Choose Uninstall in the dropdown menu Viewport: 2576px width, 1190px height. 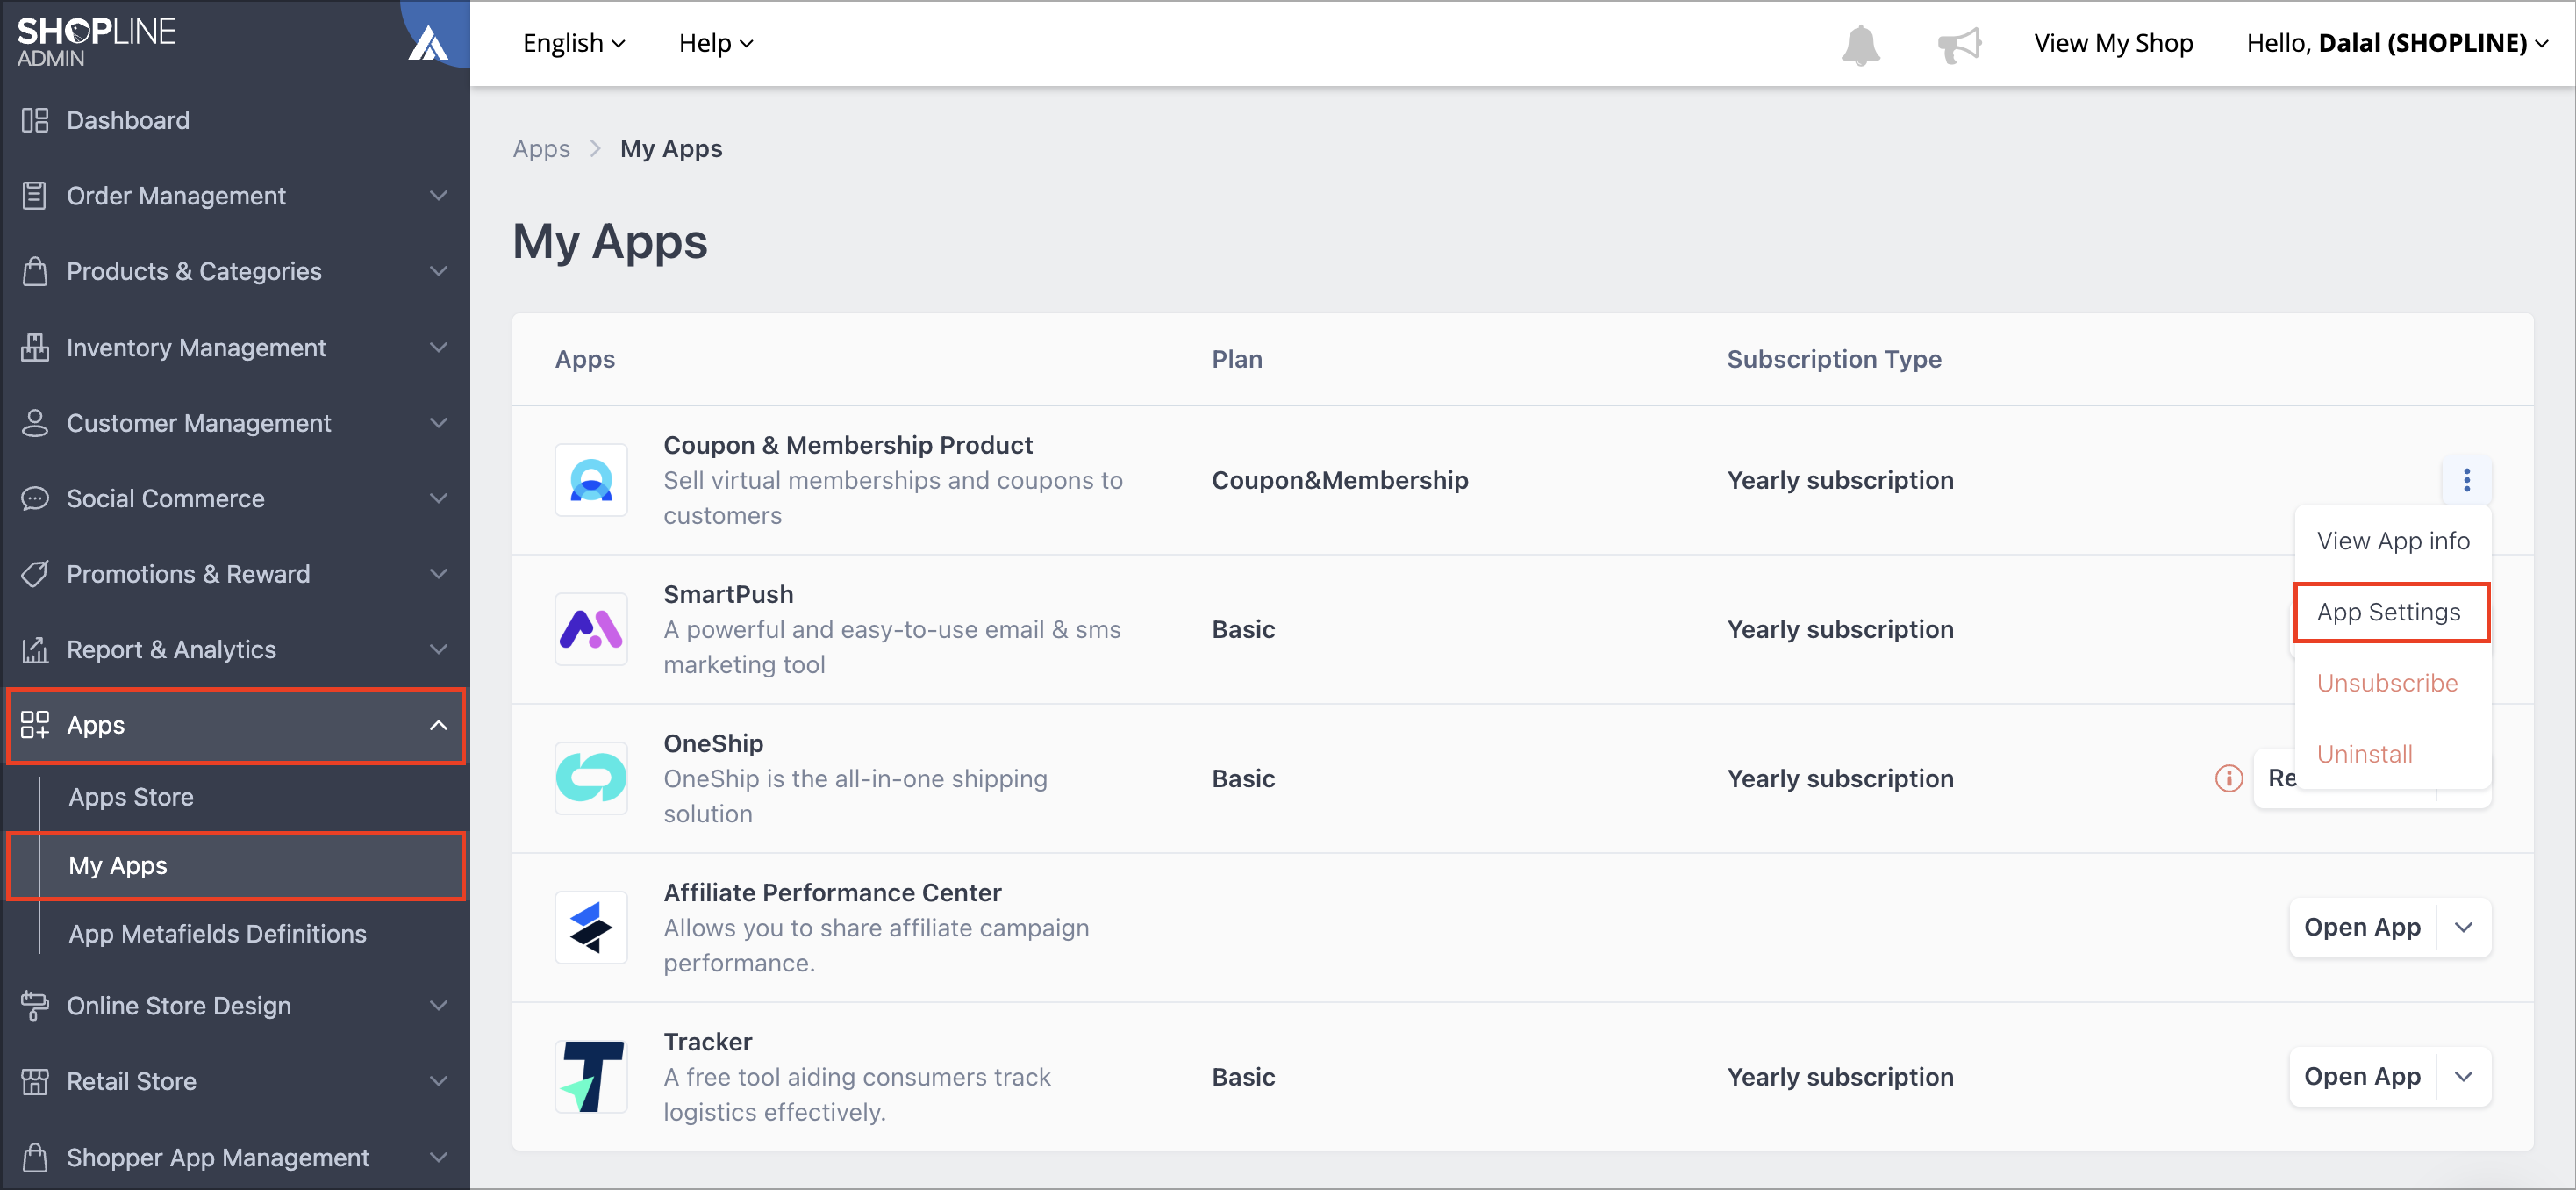(2392, 754)
